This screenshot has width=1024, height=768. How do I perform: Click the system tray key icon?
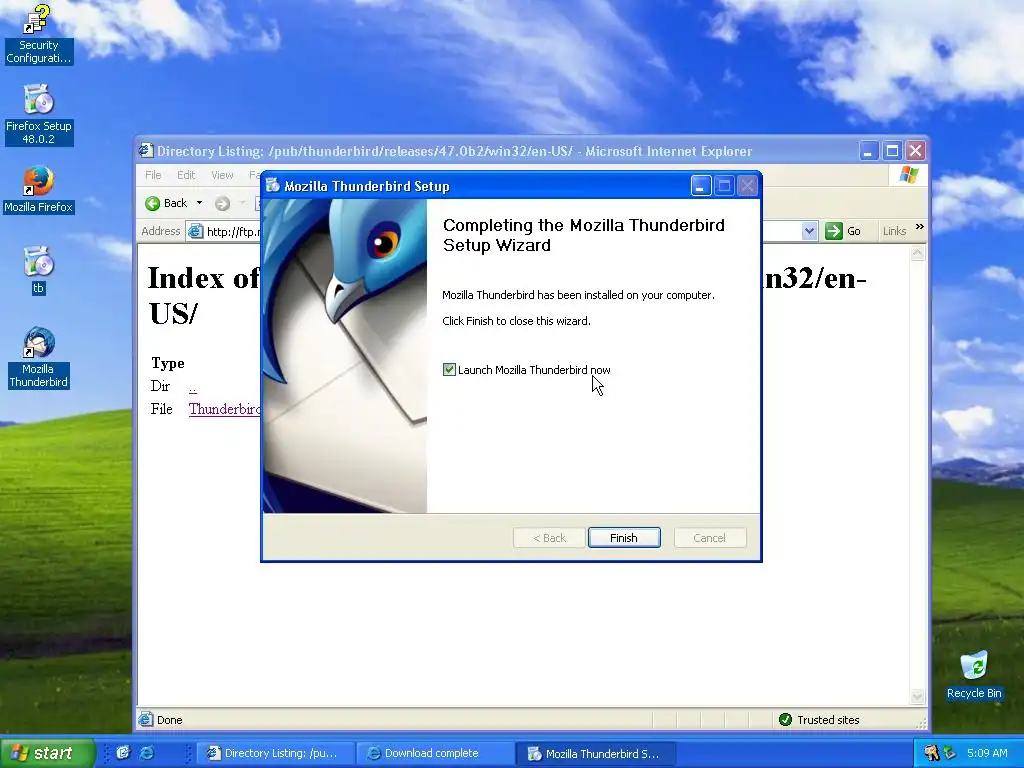tap(932, 753)
